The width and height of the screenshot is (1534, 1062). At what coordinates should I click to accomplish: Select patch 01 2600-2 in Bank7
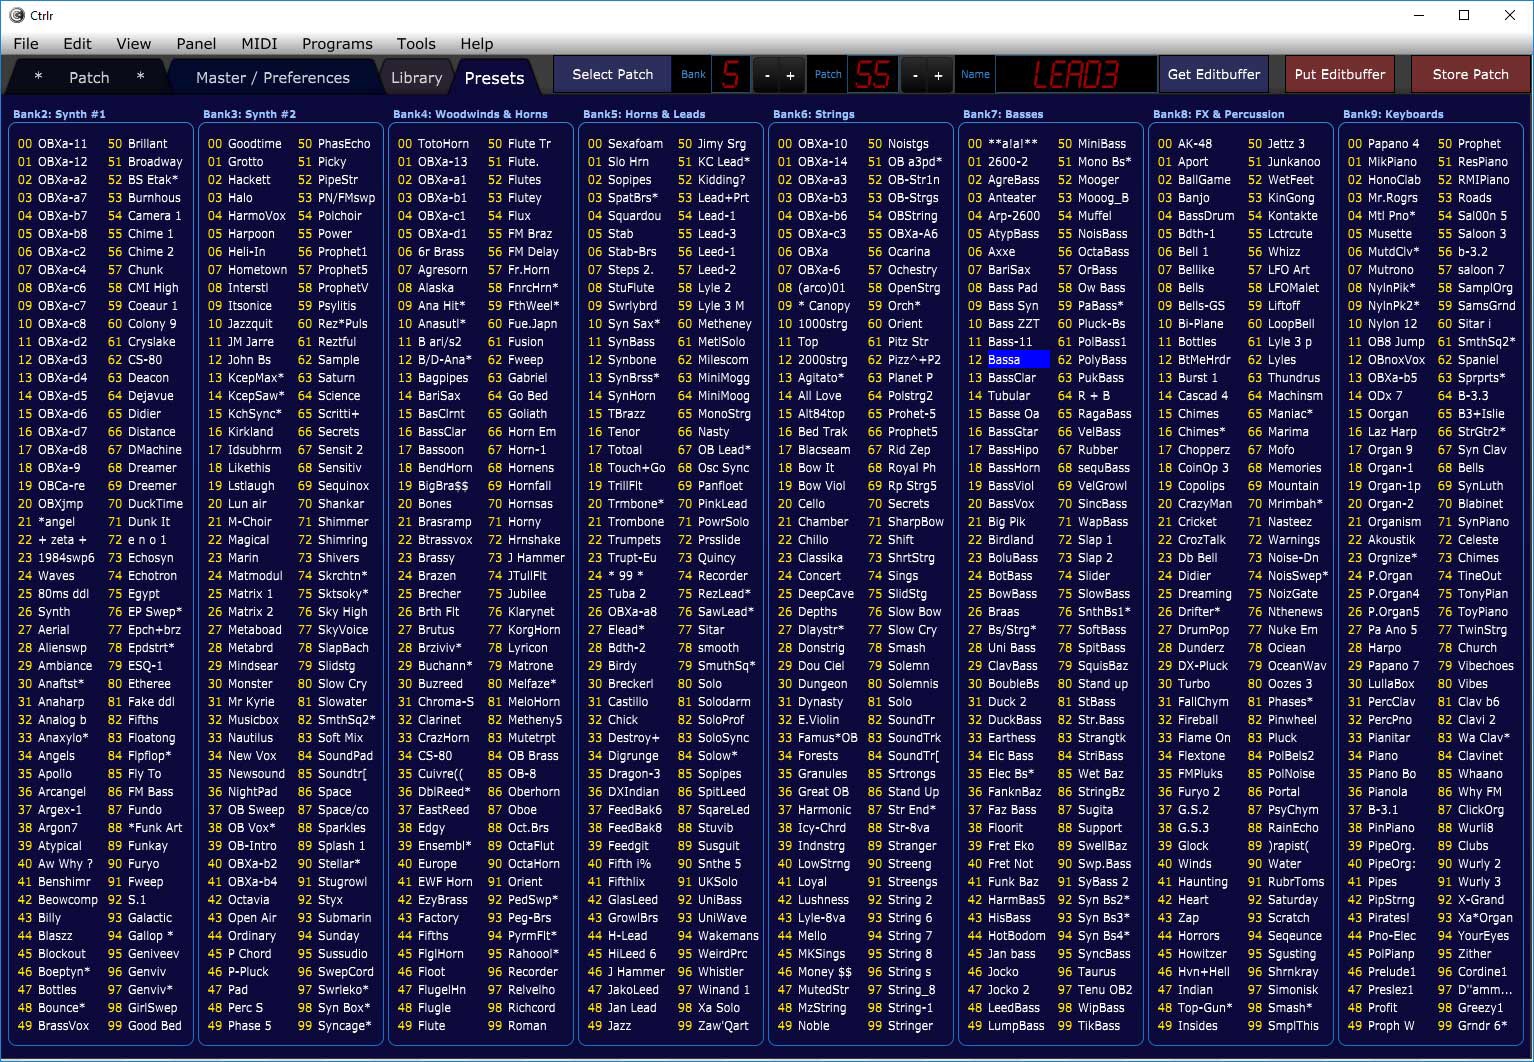point(998,162)
